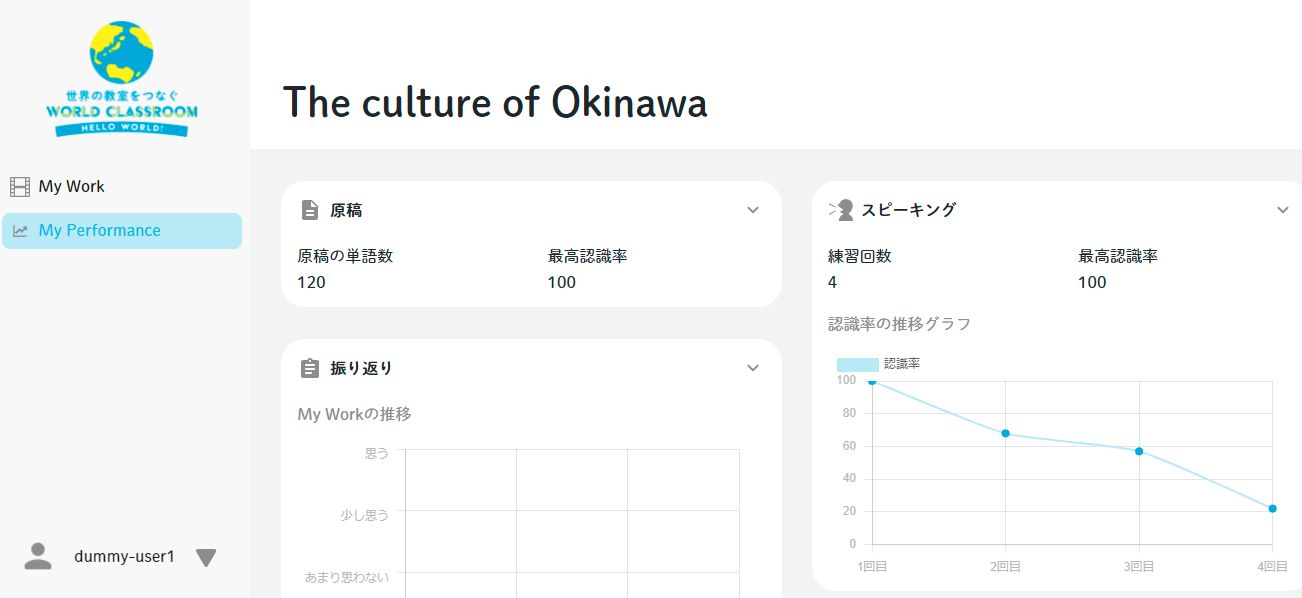
Task: Collapse the 振り返り card with chevron
Action: [x=753, y=369]
